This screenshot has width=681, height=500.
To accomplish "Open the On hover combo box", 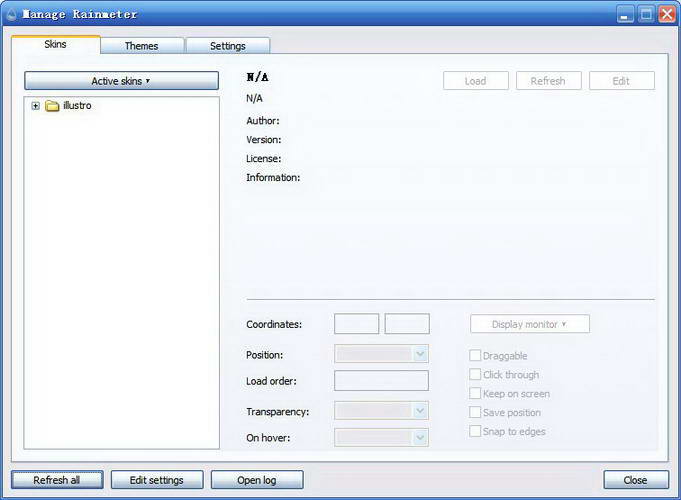I will 381,437.
